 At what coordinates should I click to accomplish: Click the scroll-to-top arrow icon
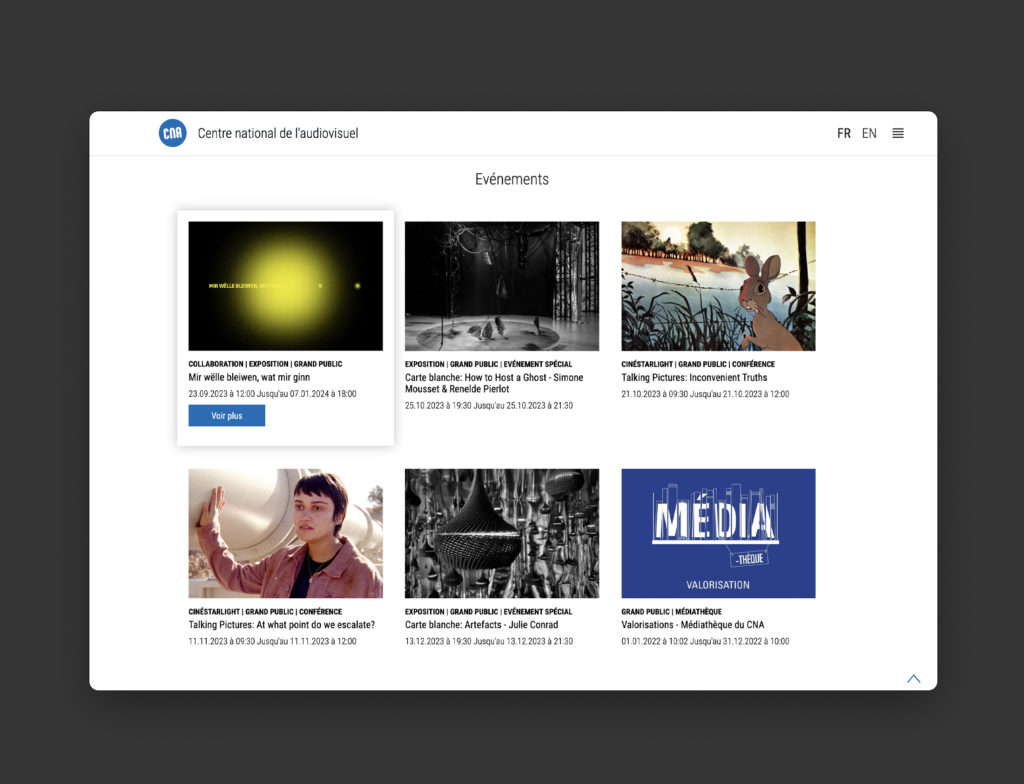tap(913, 679)
